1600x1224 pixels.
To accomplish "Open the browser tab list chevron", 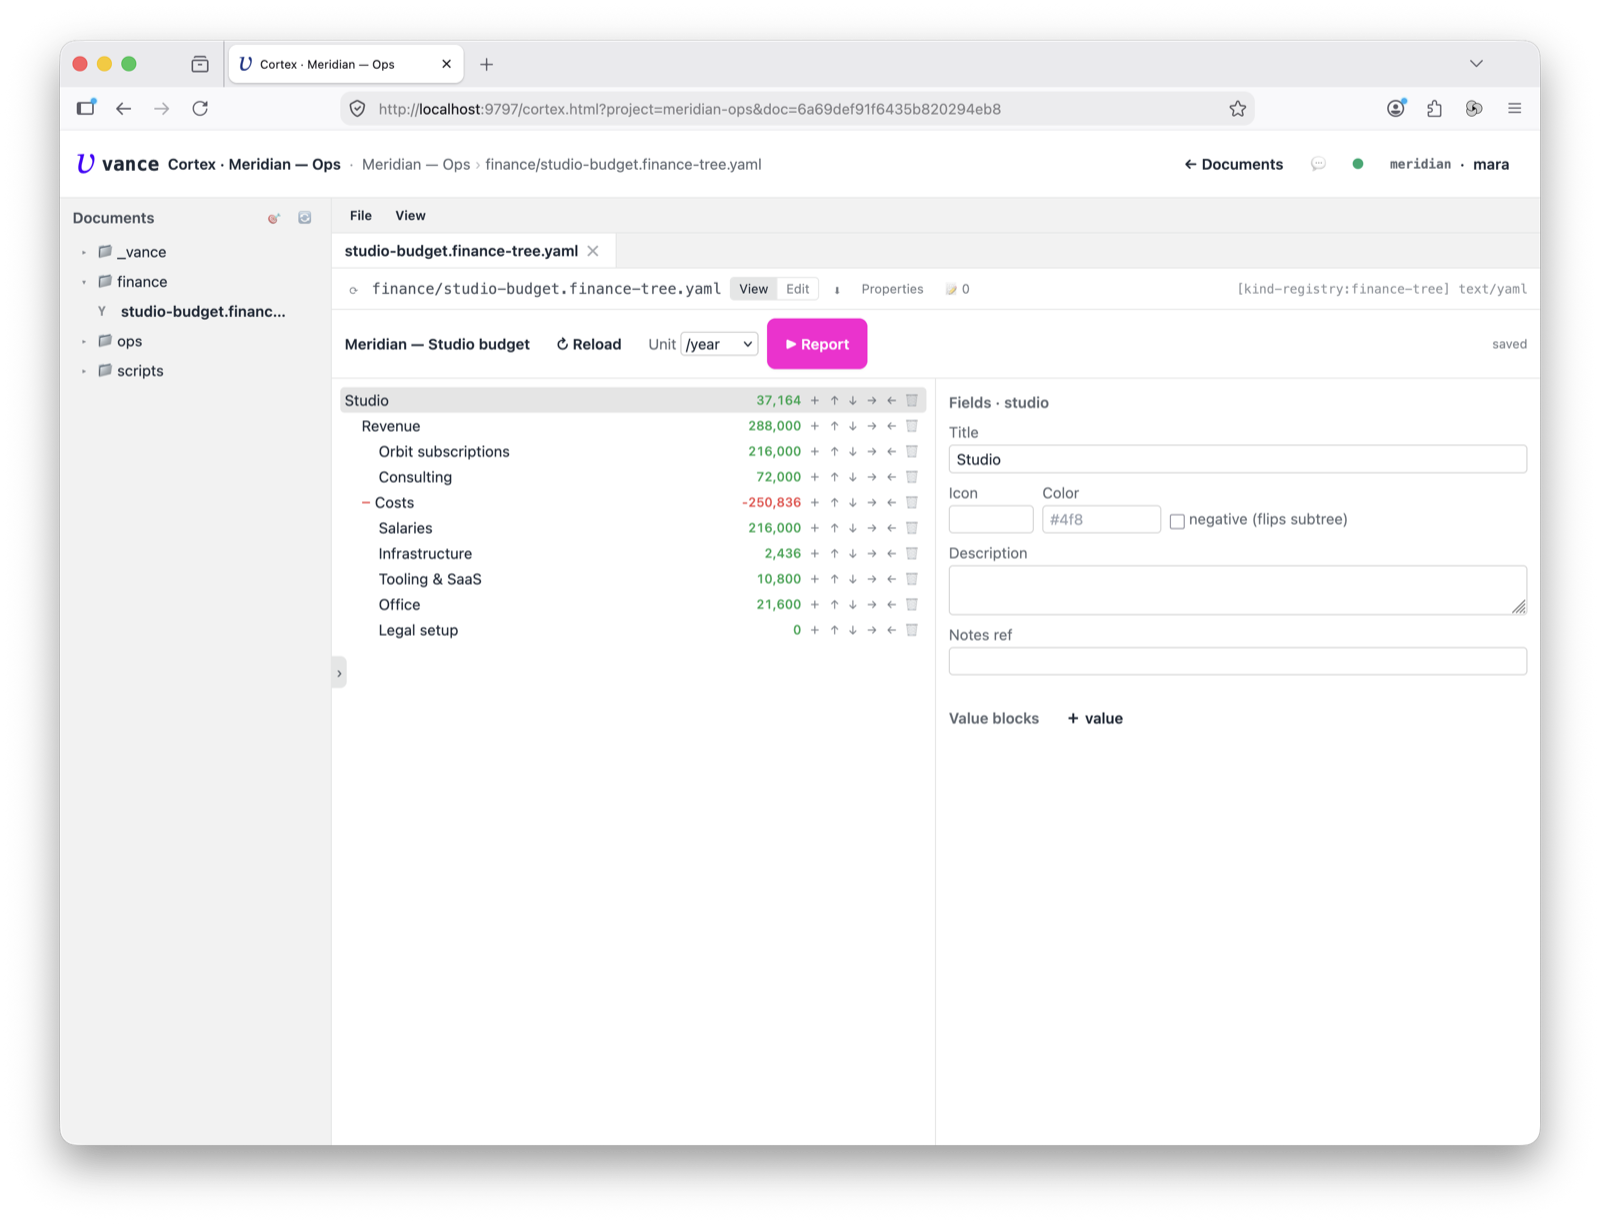I will (1476, 63).
